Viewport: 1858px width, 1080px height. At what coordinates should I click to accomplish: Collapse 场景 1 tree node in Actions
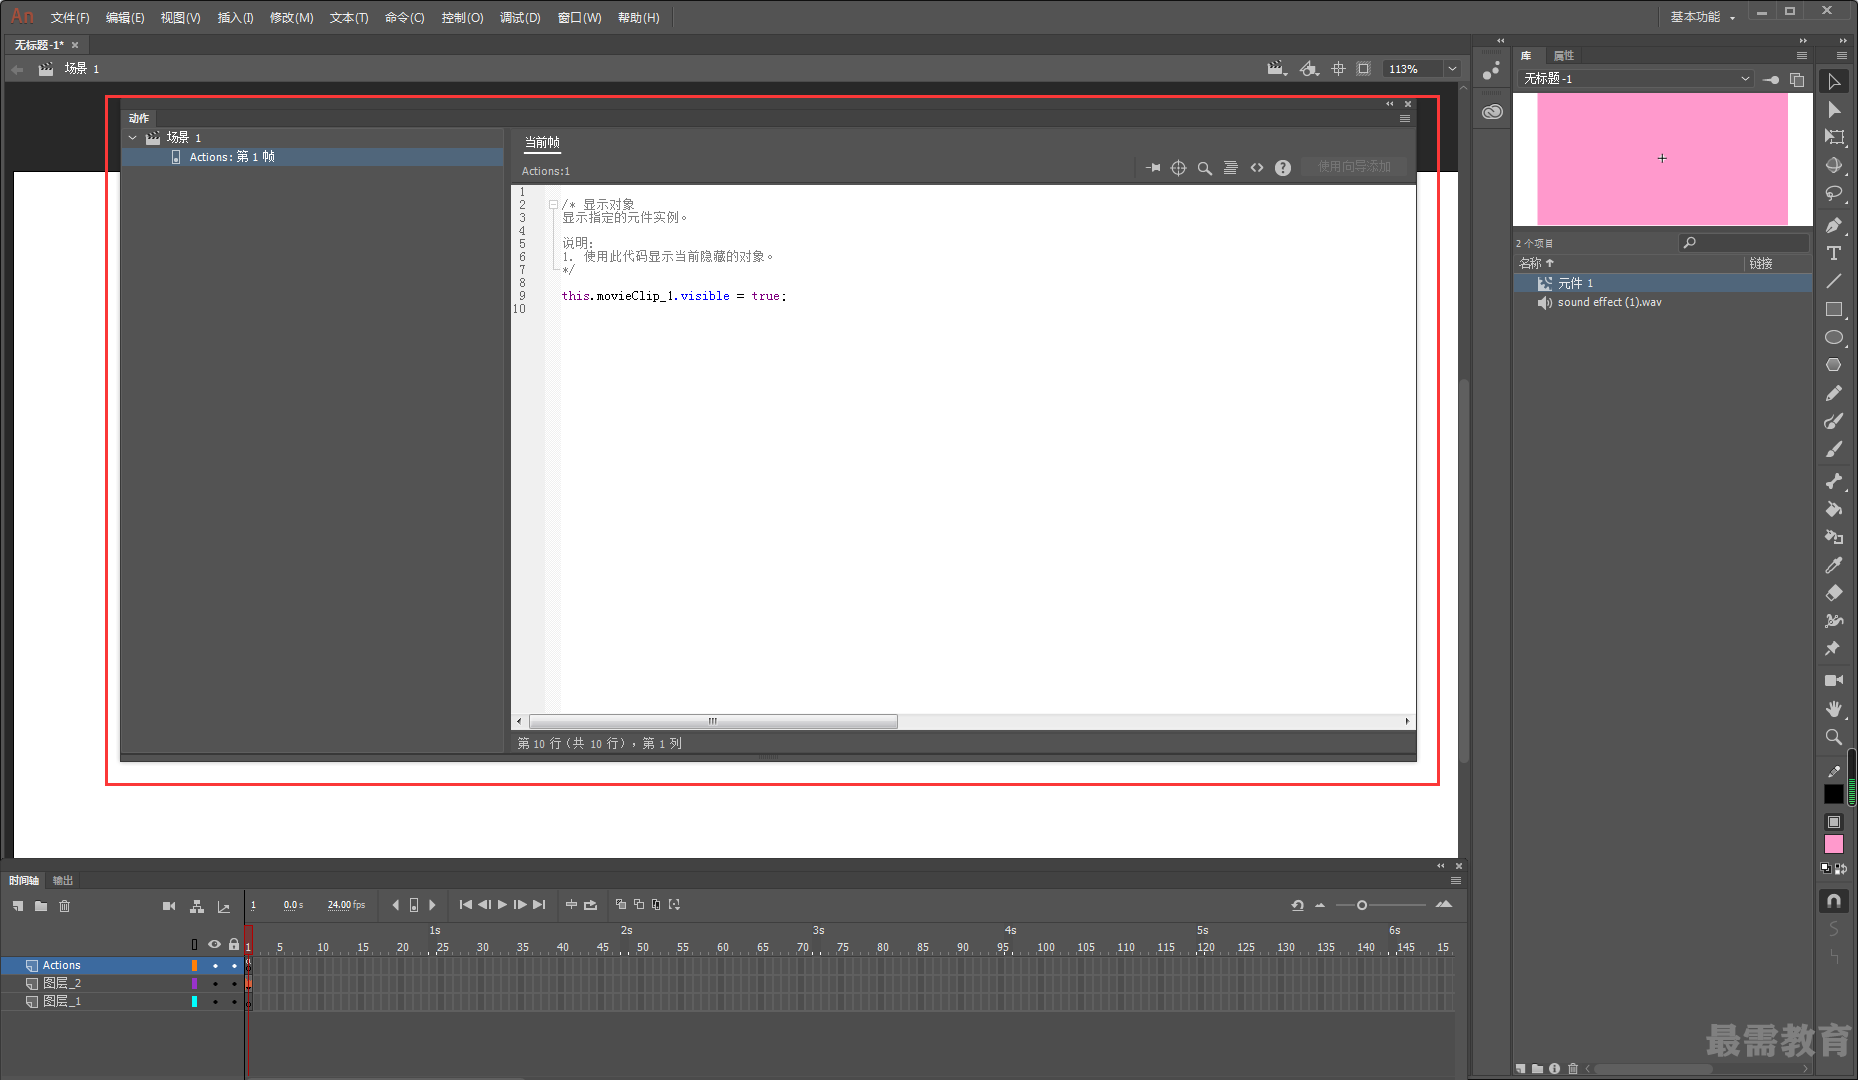tap(133, 138)
